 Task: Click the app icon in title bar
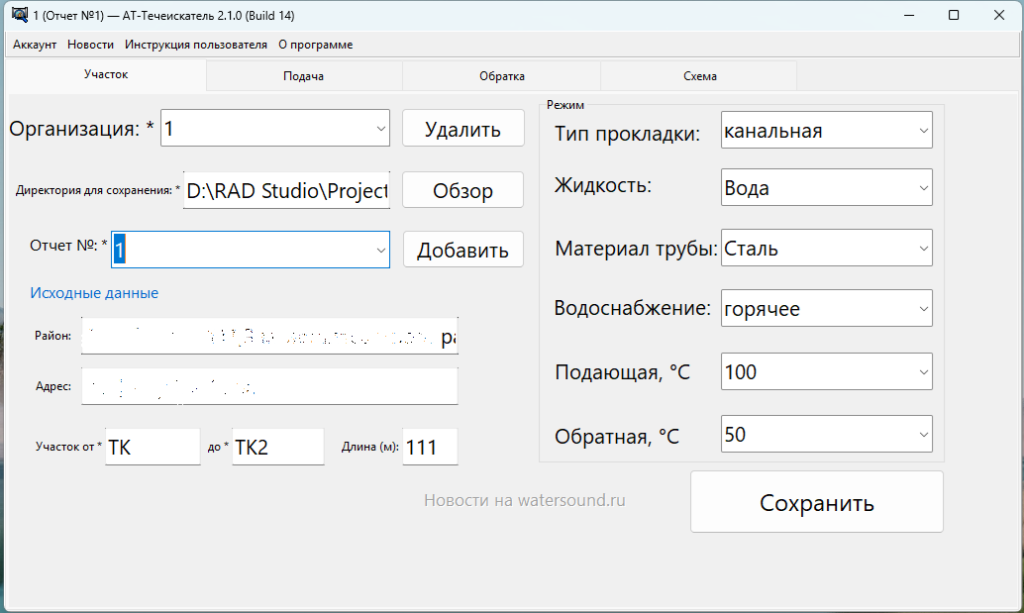(18, 15)
